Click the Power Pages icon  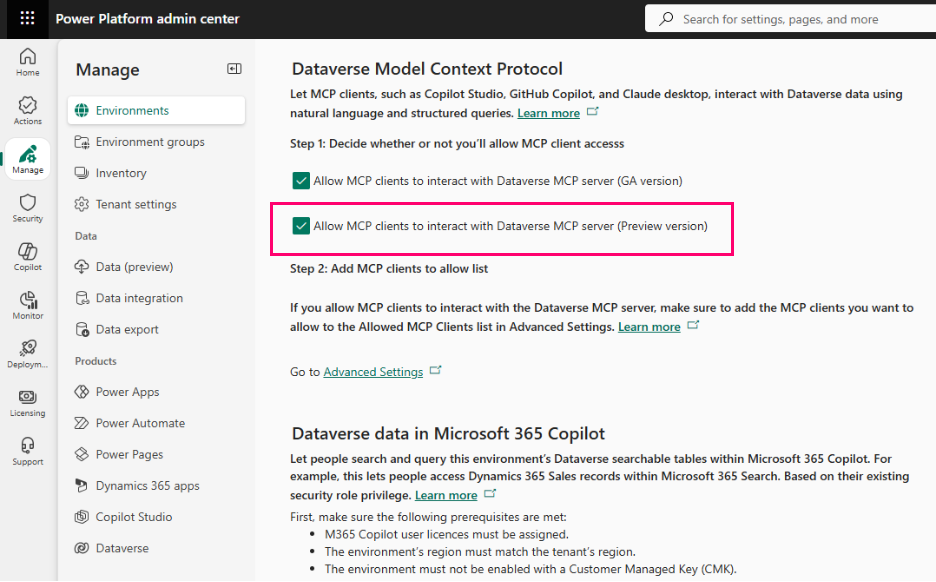click(82, 454)
